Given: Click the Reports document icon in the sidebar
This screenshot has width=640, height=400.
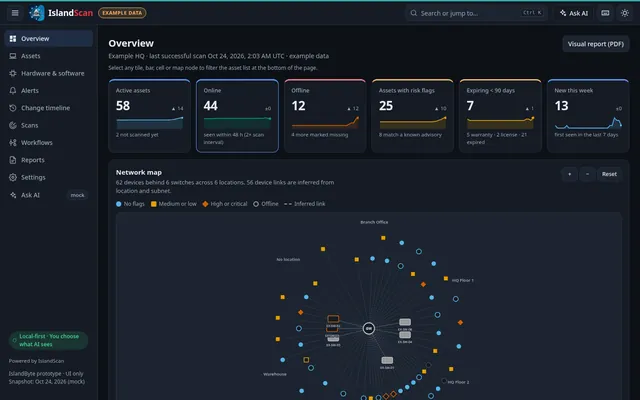Looking at the screenshot, I should point(13,160).
